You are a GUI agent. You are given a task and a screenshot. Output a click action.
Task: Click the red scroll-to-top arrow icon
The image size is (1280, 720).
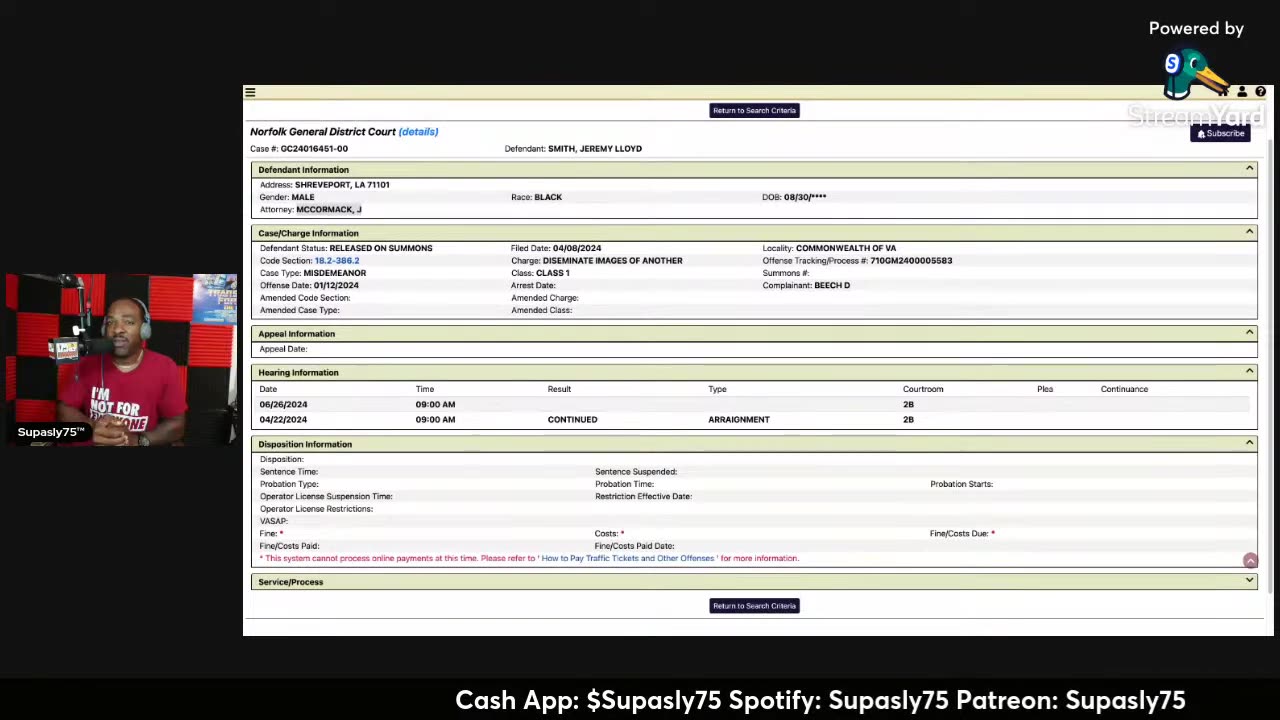[x=1250, y=561]
